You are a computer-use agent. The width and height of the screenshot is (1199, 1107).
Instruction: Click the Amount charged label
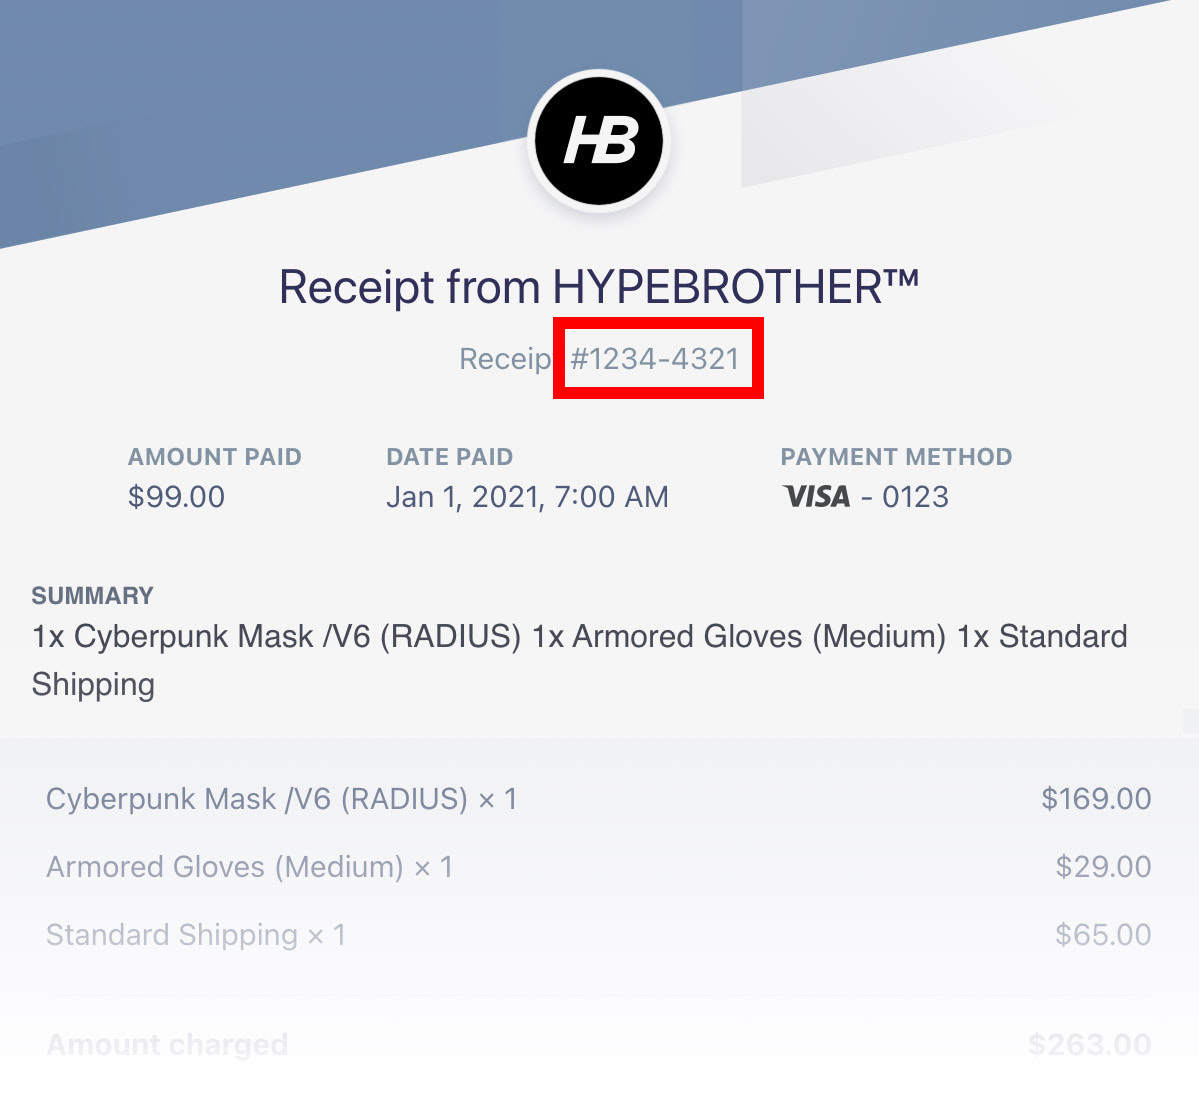(x=167, y=1044)
